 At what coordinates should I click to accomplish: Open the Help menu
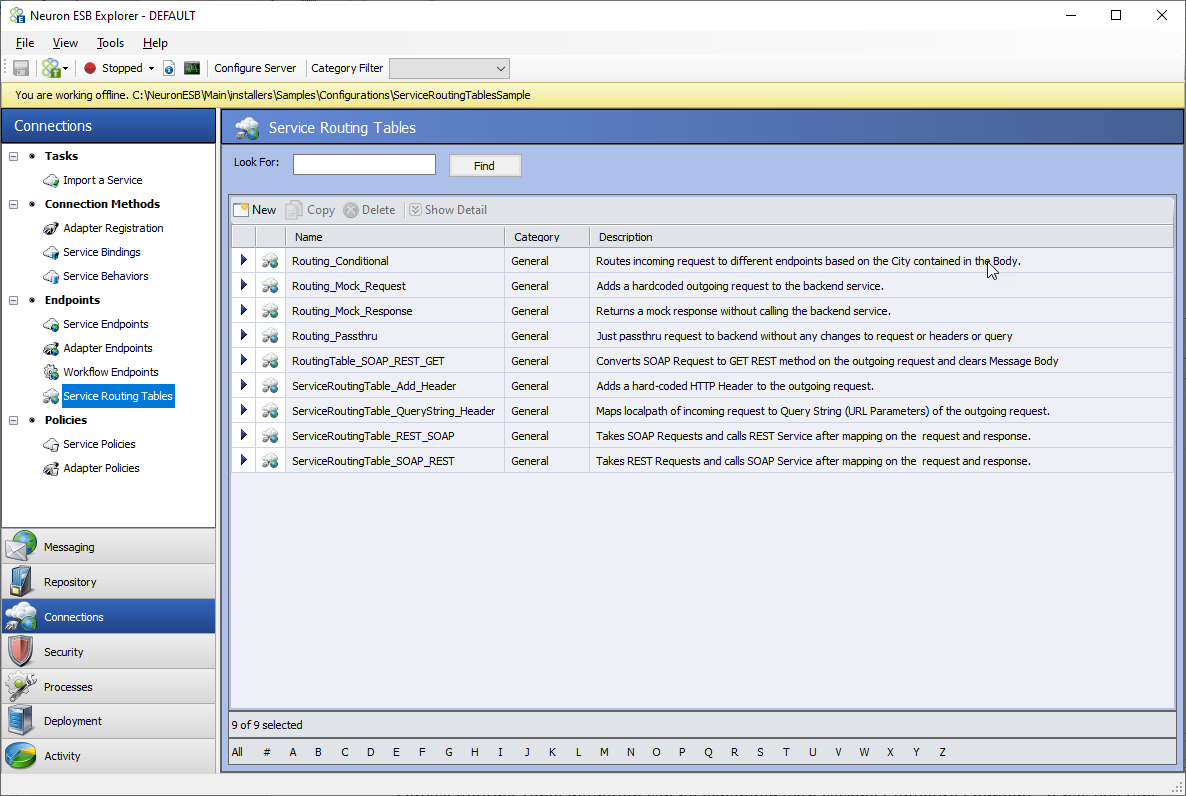pyautogui.click(x=155, y=43)
